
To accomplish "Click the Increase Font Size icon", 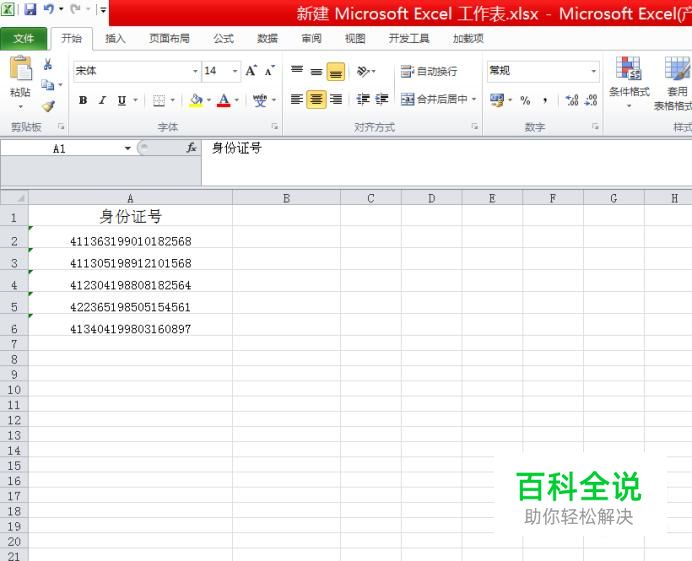I will [251, 71].
